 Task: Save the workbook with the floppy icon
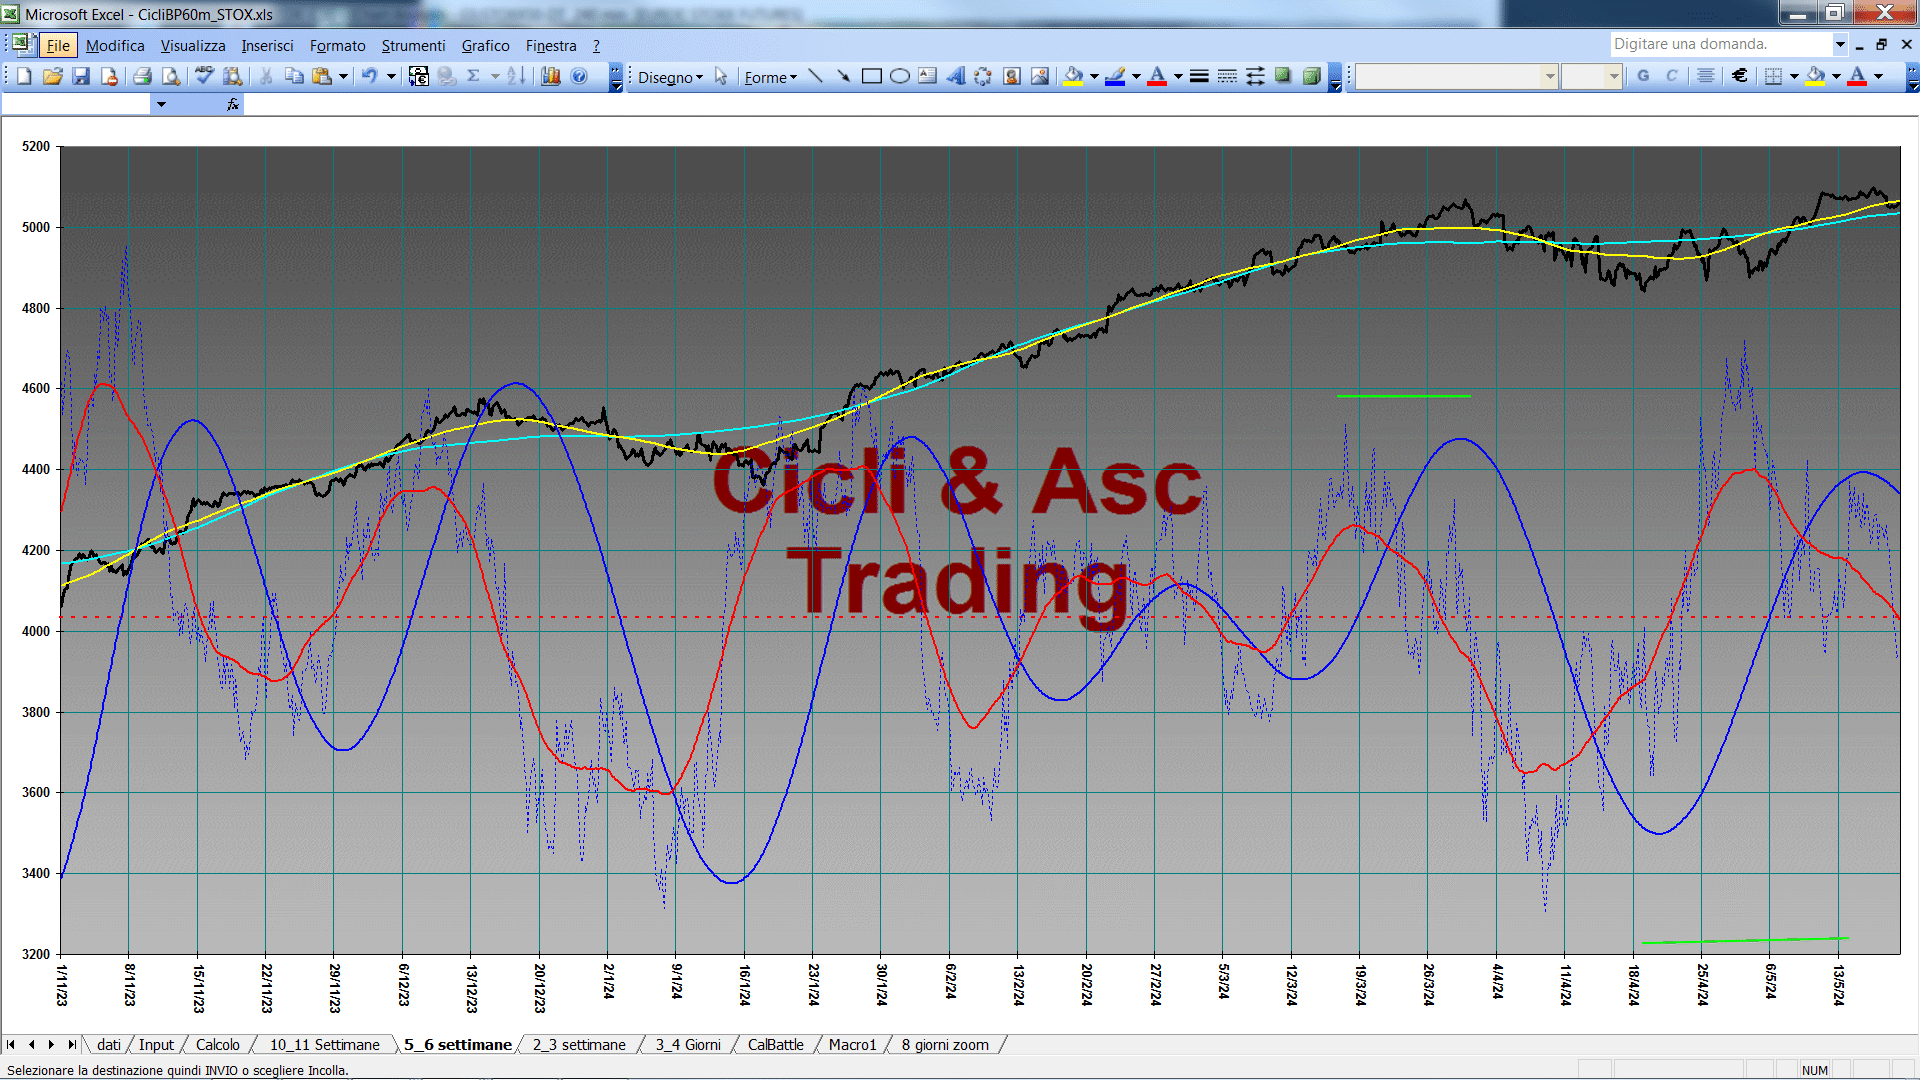[81, 76]
